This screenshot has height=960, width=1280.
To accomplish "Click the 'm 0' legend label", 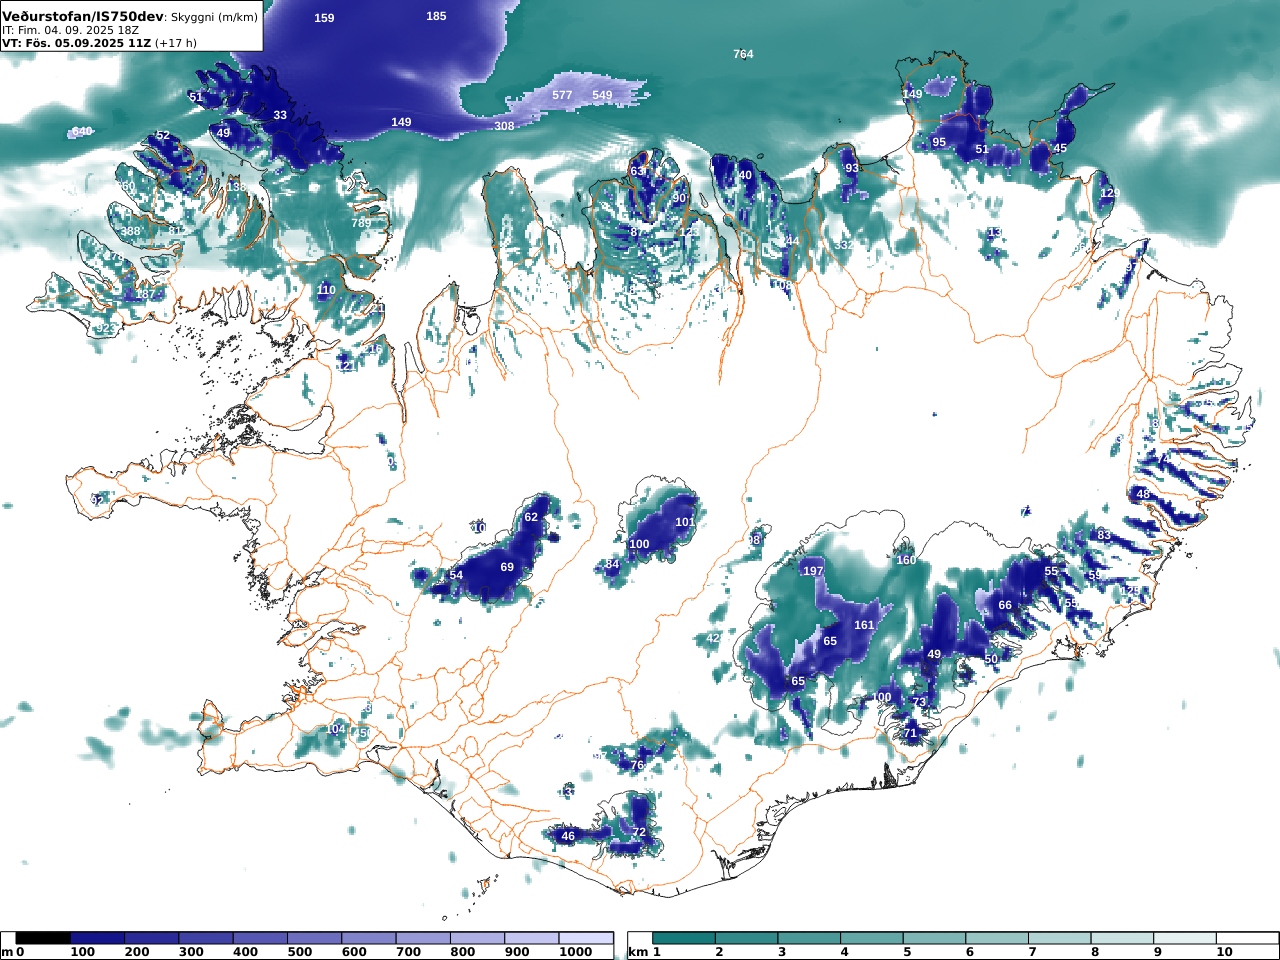I will [13, 952].
